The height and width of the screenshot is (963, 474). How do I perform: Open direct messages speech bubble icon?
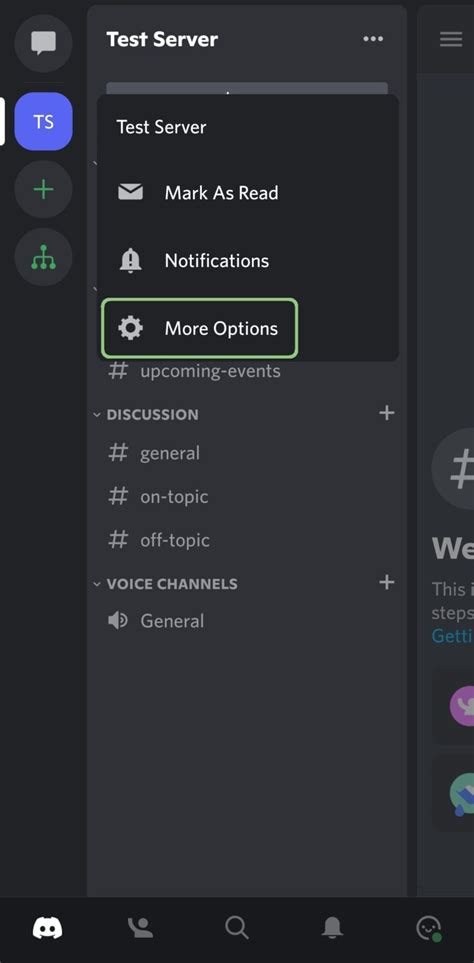[x=44, y=44]
